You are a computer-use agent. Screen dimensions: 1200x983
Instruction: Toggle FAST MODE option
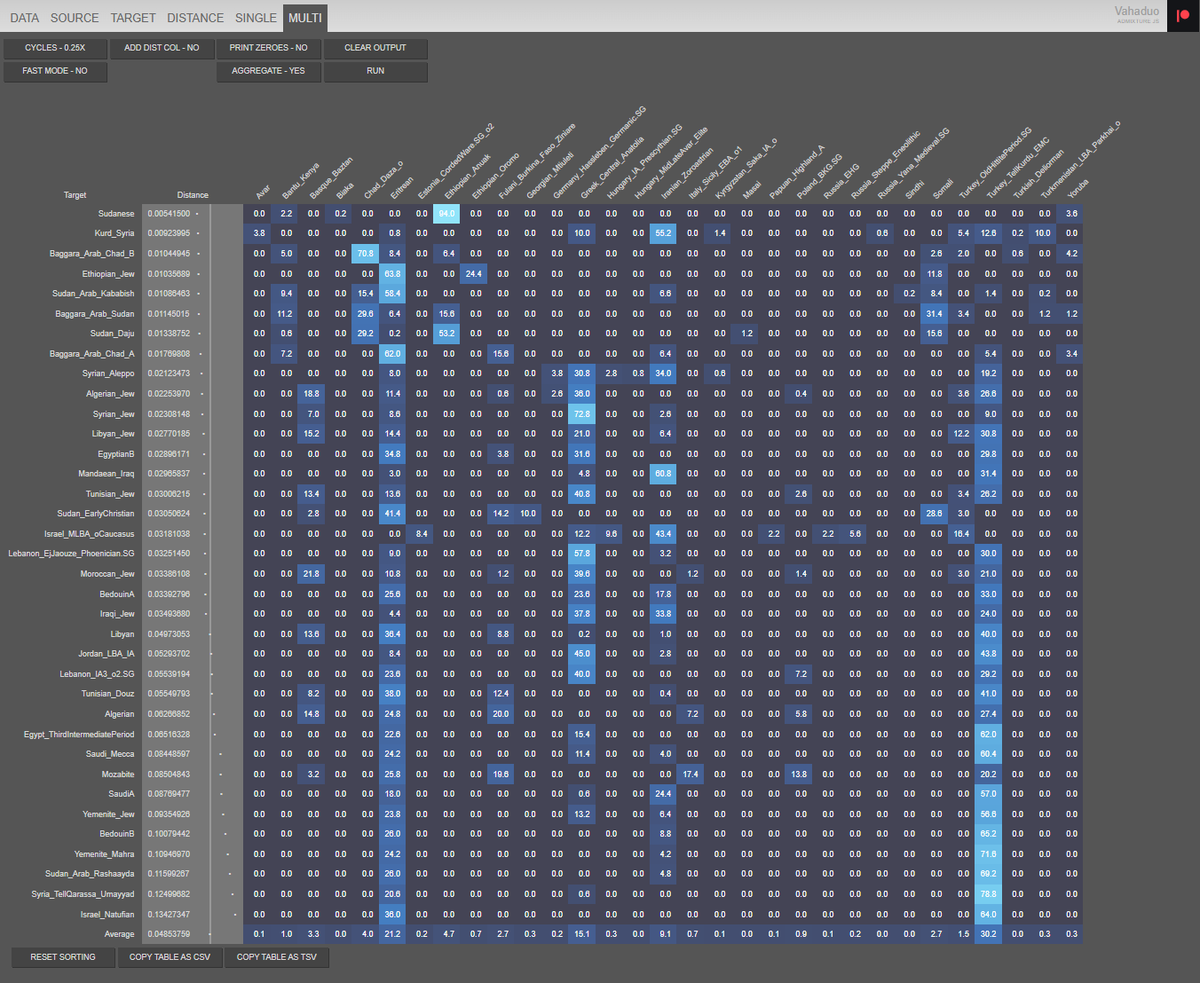55,71
